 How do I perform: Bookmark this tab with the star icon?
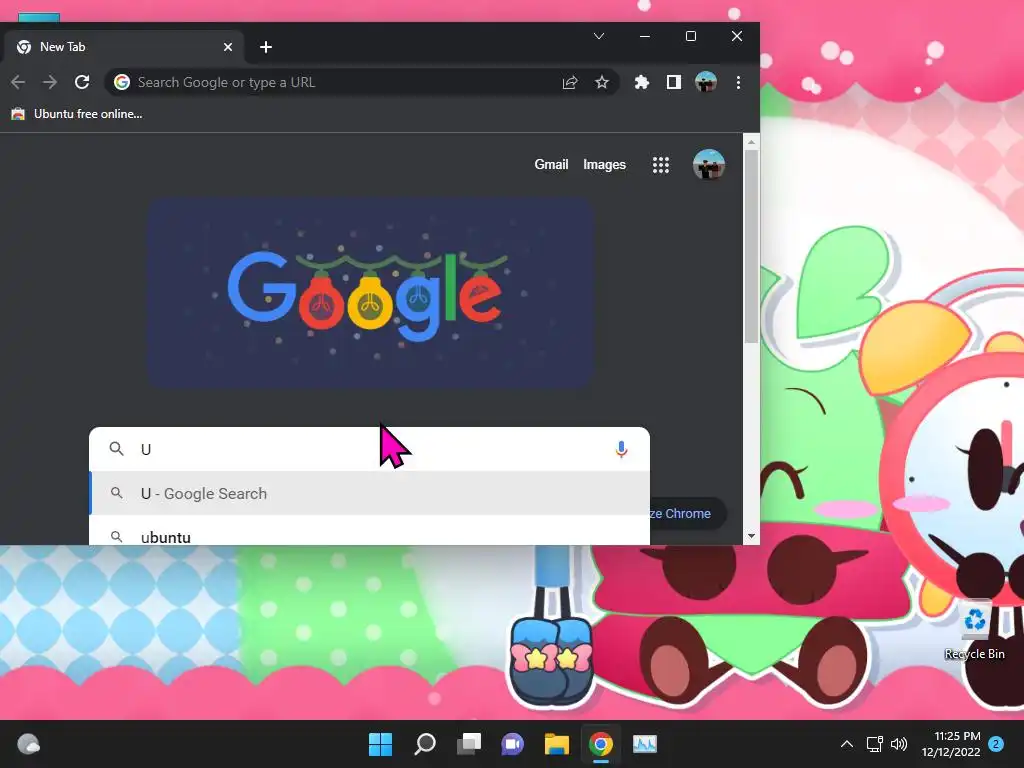[x=601, y=82]
